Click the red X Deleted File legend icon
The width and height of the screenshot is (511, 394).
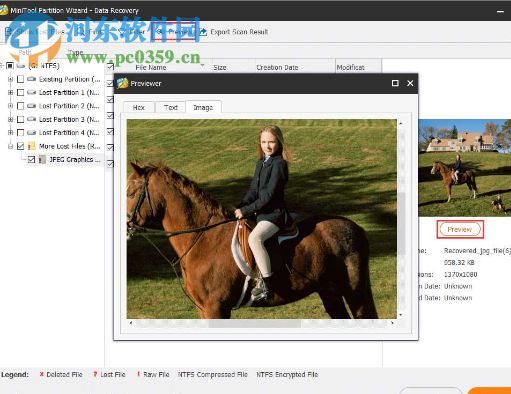click(42, 374)
